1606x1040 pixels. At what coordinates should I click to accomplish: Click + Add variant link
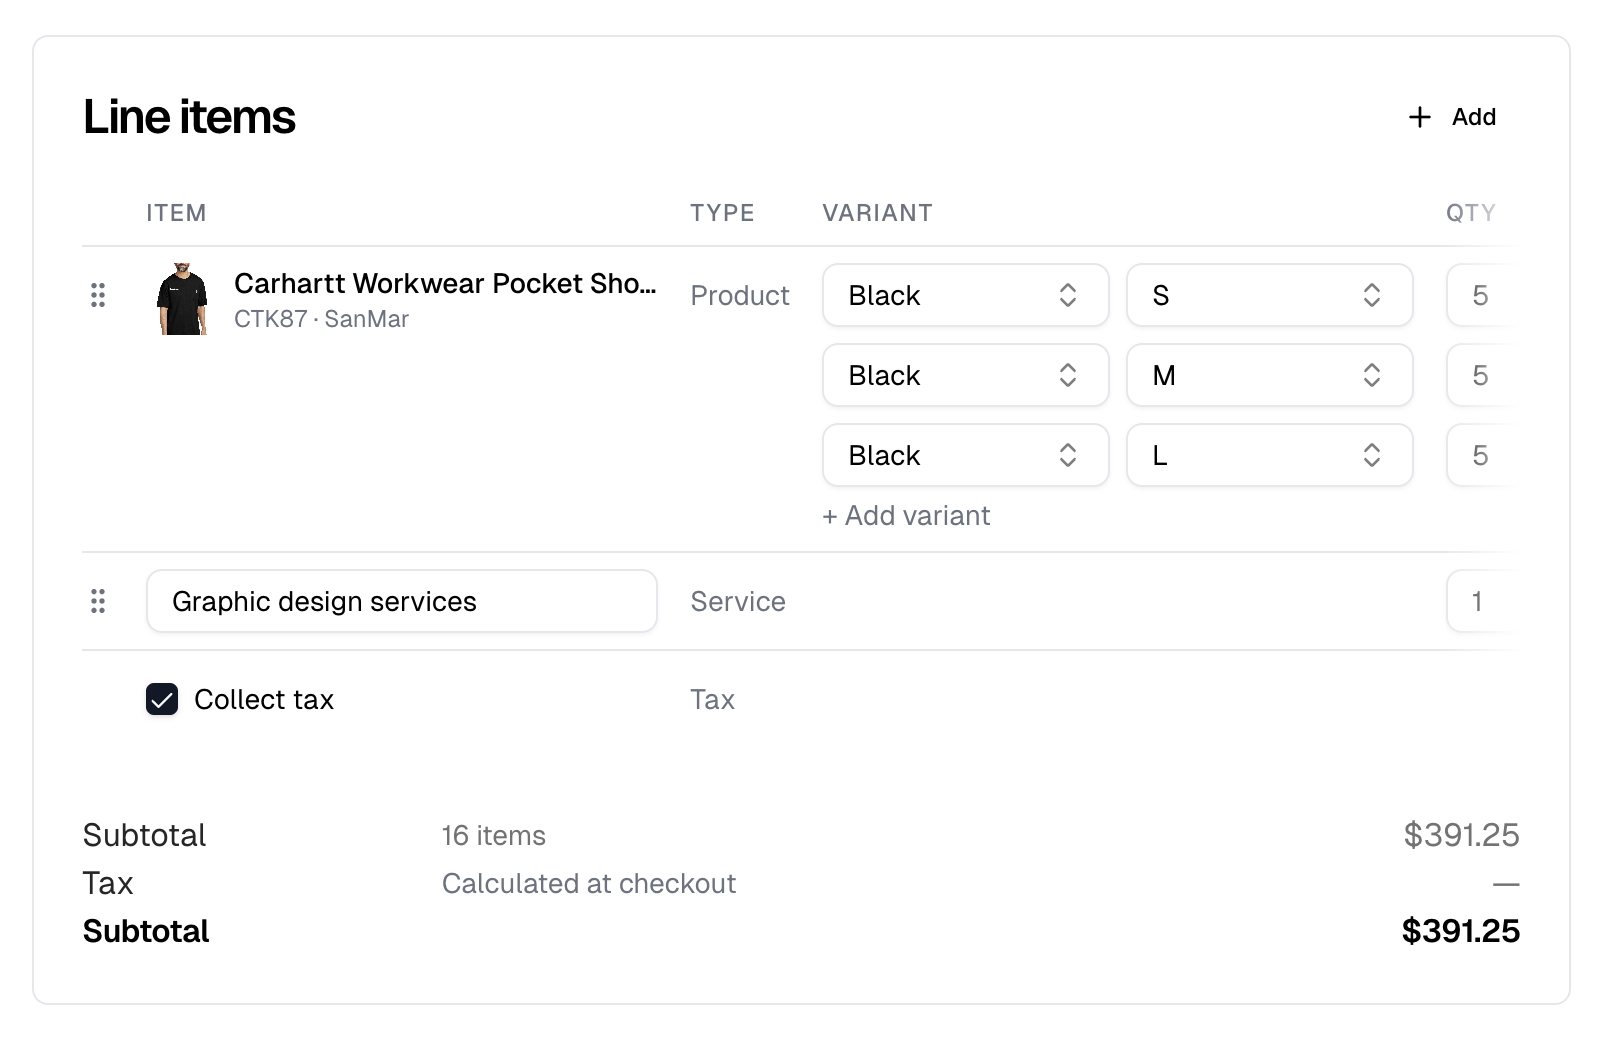[x=906, y=515]
